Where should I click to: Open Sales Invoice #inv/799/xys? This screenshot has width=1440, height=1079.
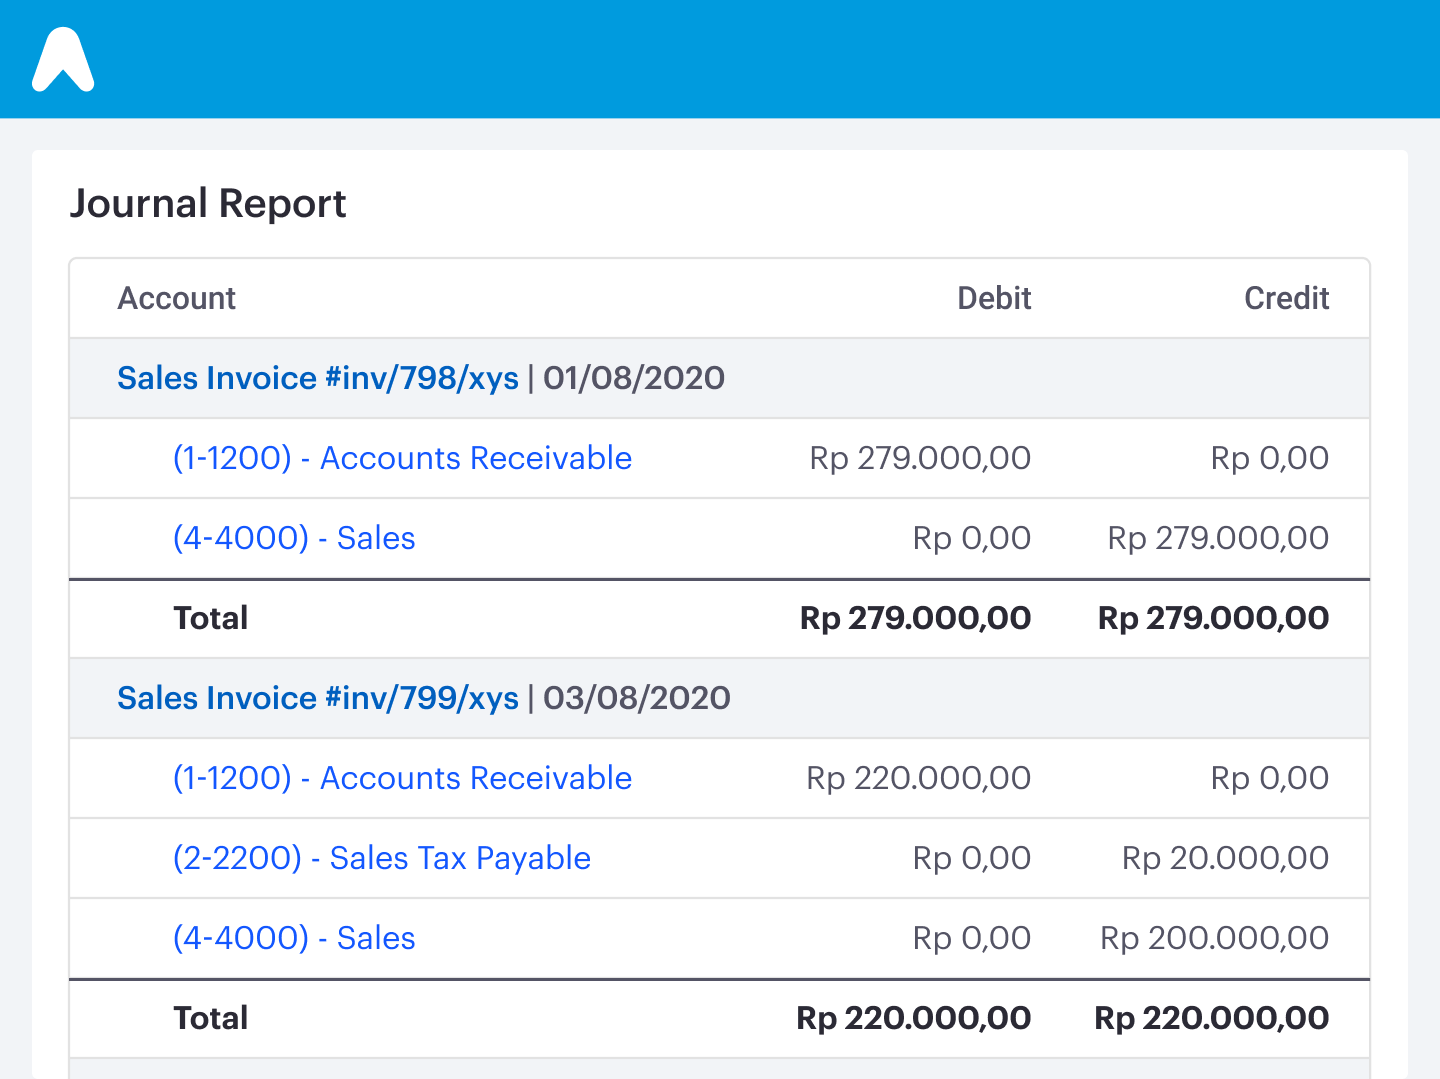tap(317, 698)
